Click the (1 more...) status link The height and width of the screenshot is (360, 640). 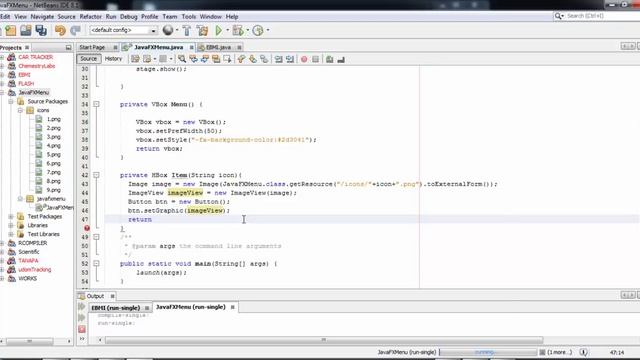[x=560, y=352]
